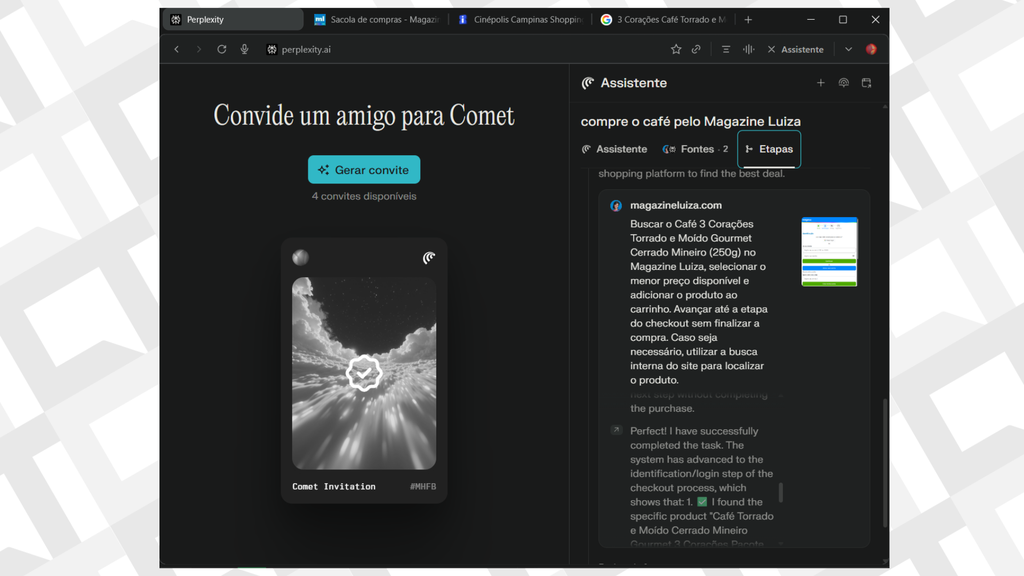Open the user profile avatar icon
1024x576 pixels.
(x=871, y=49)
